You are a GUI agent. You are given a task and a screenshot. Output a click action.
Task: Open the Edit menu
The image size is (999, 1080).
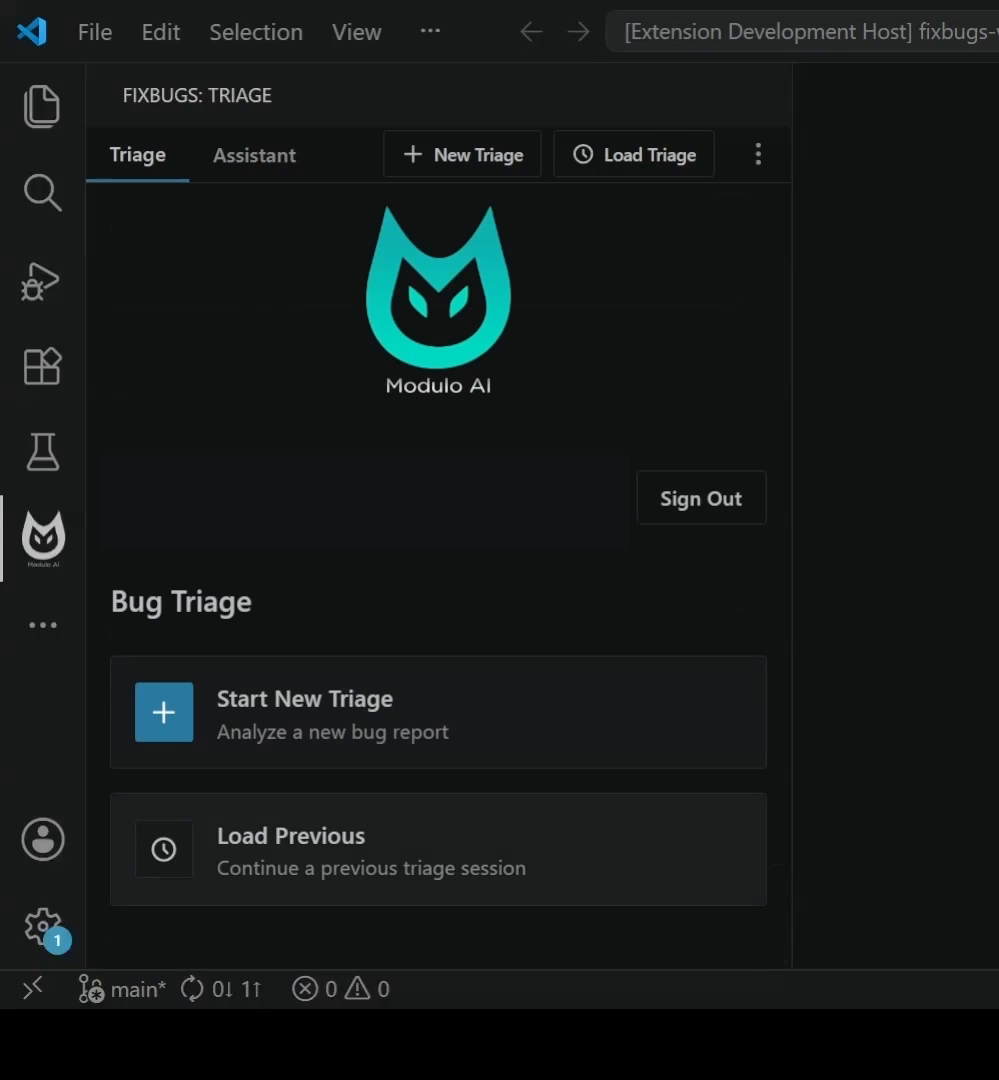pyautogui.click(x=161, y=32)
